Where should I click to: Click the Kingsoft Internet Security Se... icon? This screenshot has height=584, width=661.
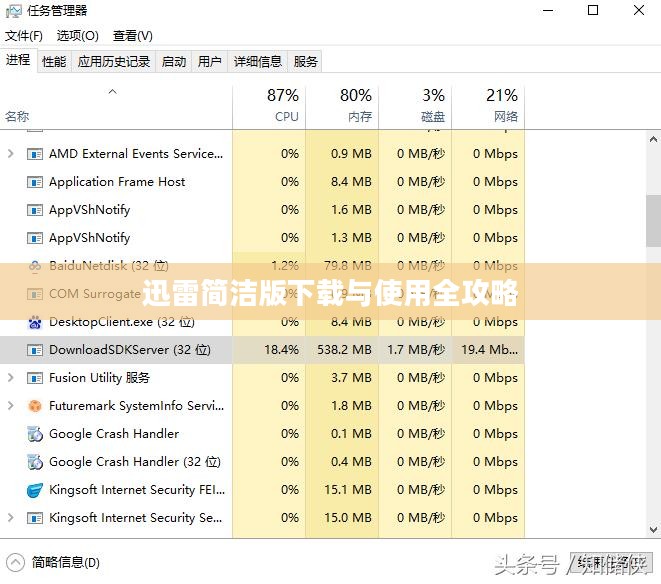pyautogui.click(x=35, y=518)
